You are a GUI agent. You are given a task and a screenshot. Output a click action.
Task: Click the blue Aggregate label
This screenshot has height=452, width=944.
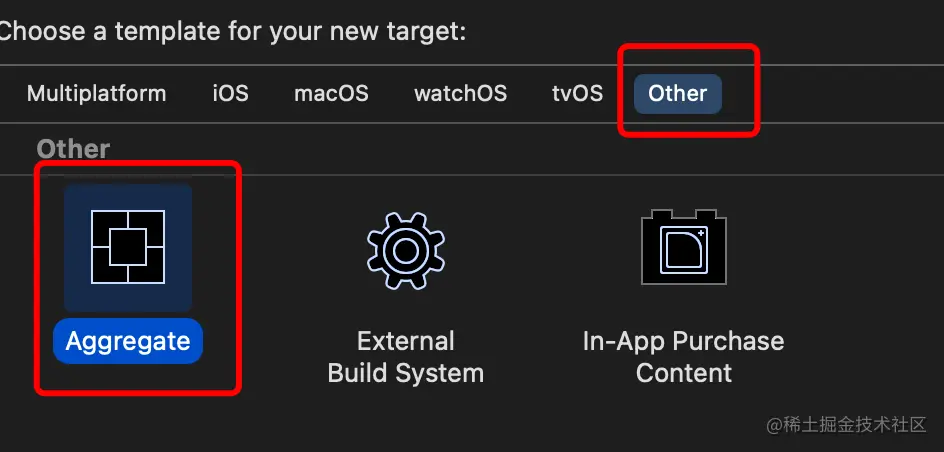point(128,341)
